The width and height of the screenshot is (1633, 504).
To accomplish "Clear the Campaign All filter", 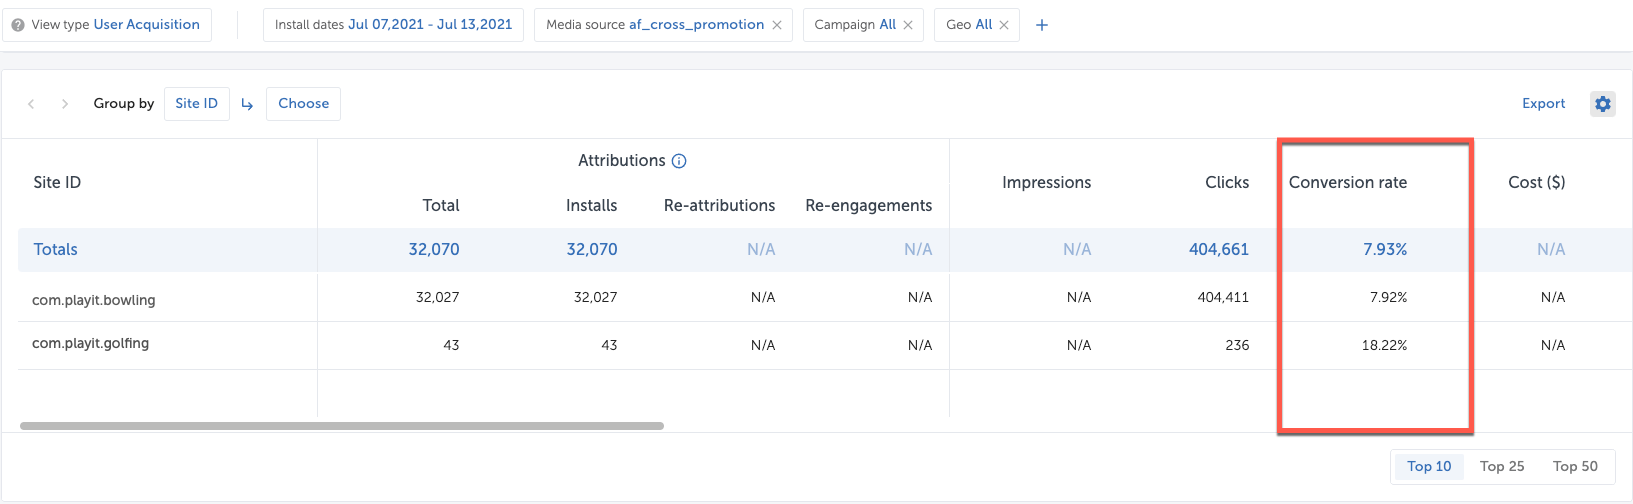I will pyautogui.click(x=908, y=25).
